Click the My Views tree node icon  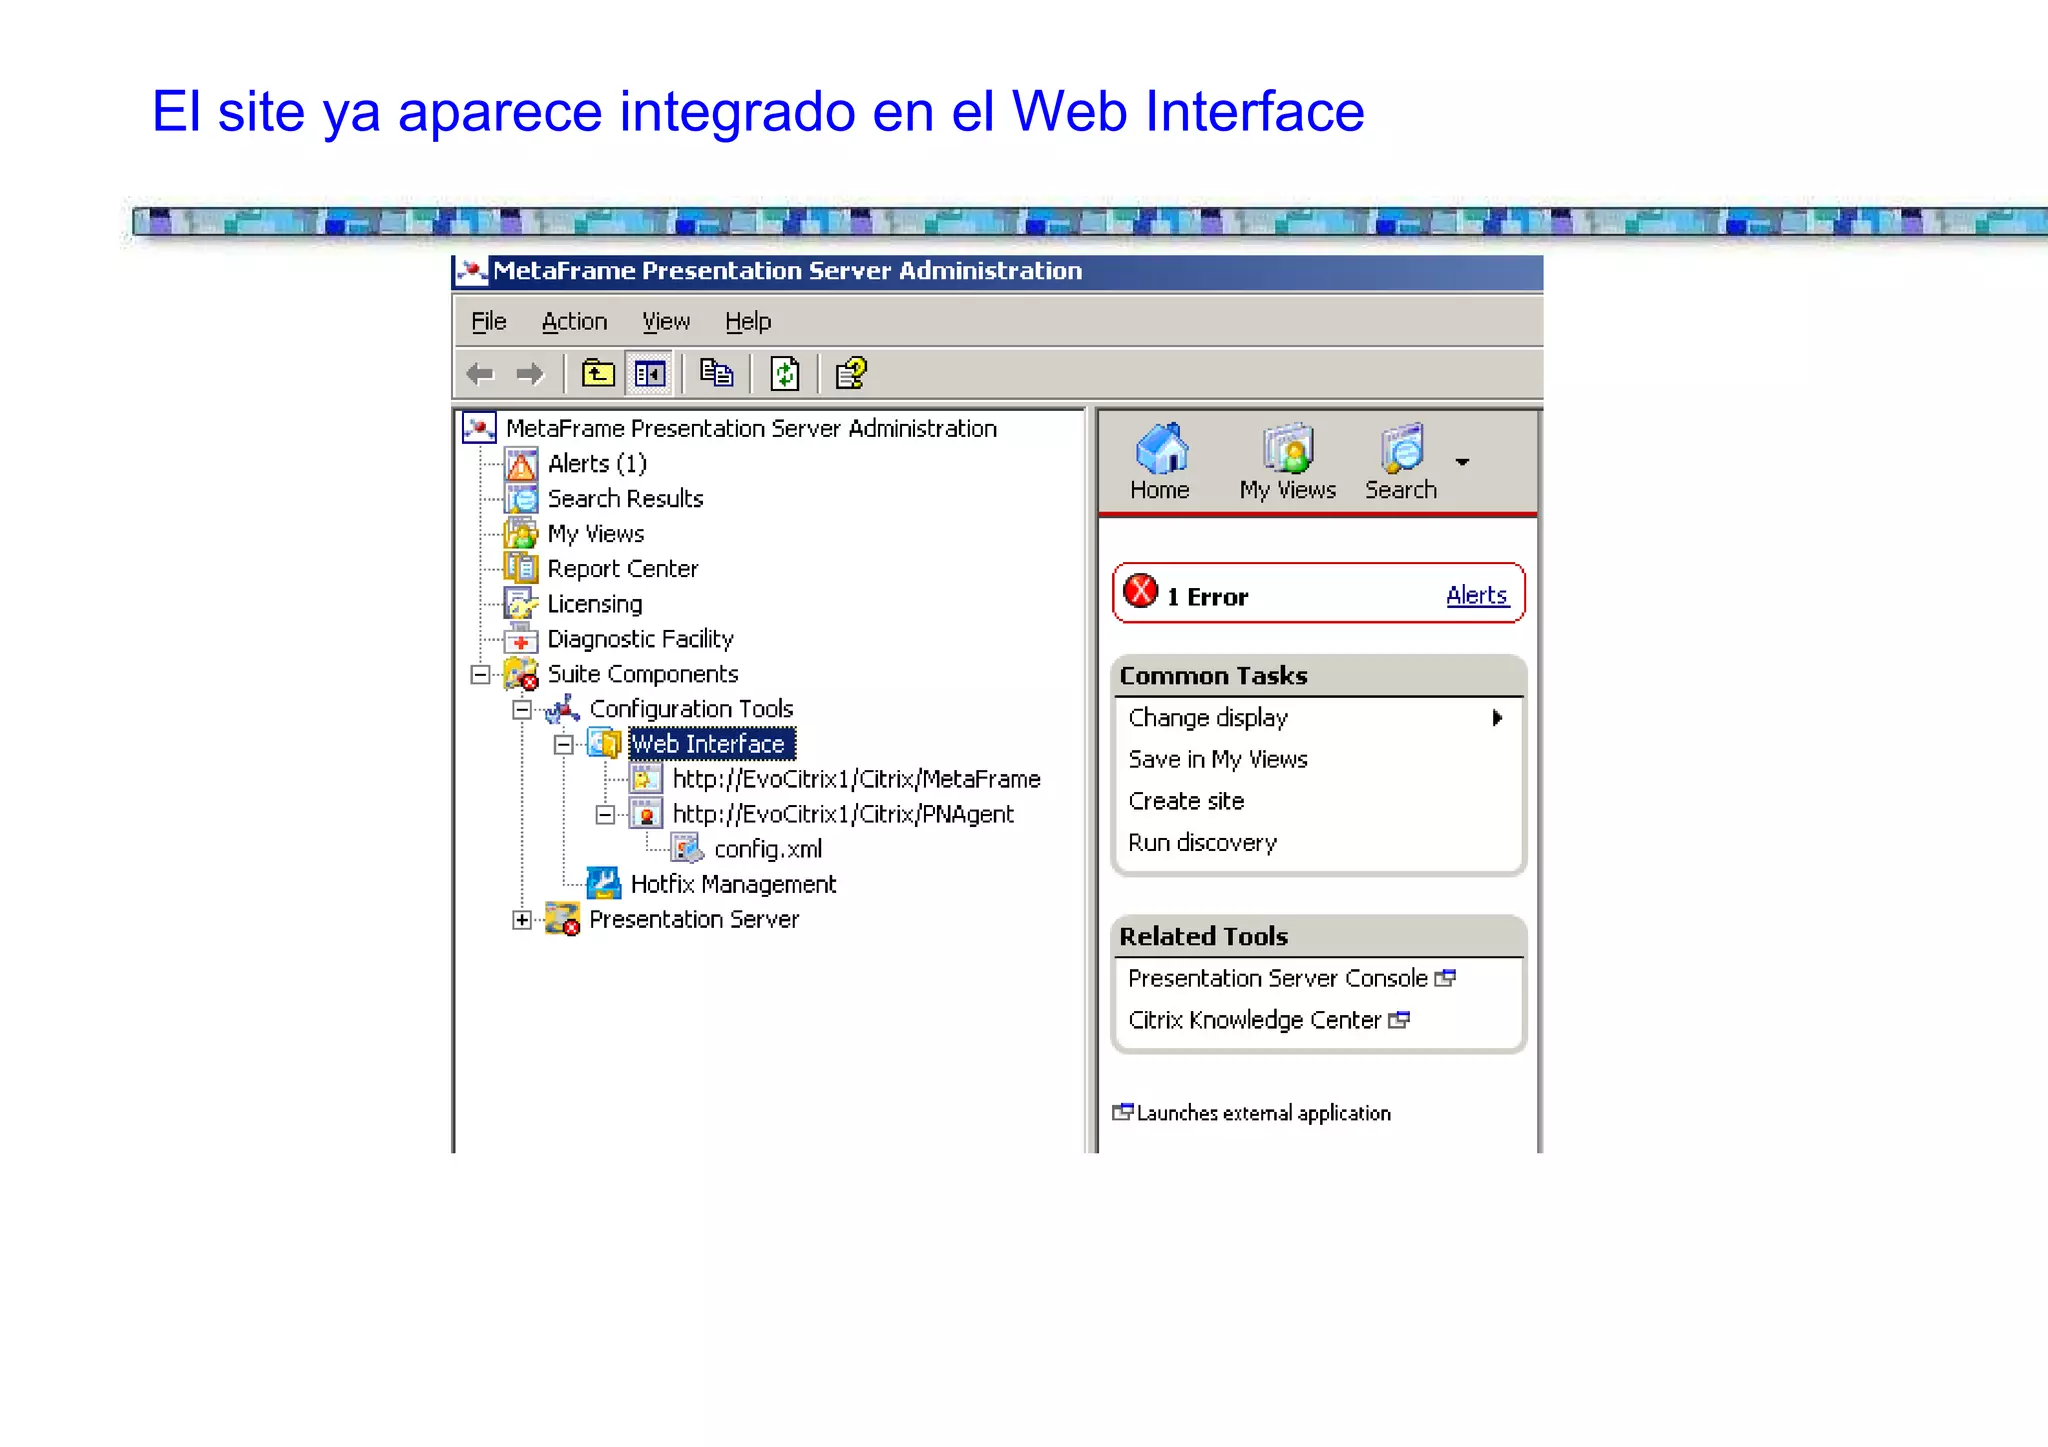(x=521, y=534)
